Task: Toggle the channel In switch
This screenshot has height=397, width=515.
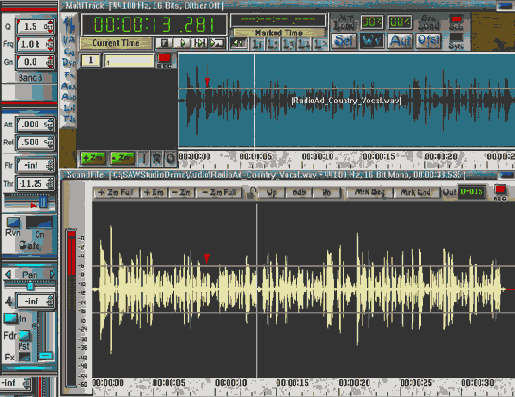Action: (11, 318)
